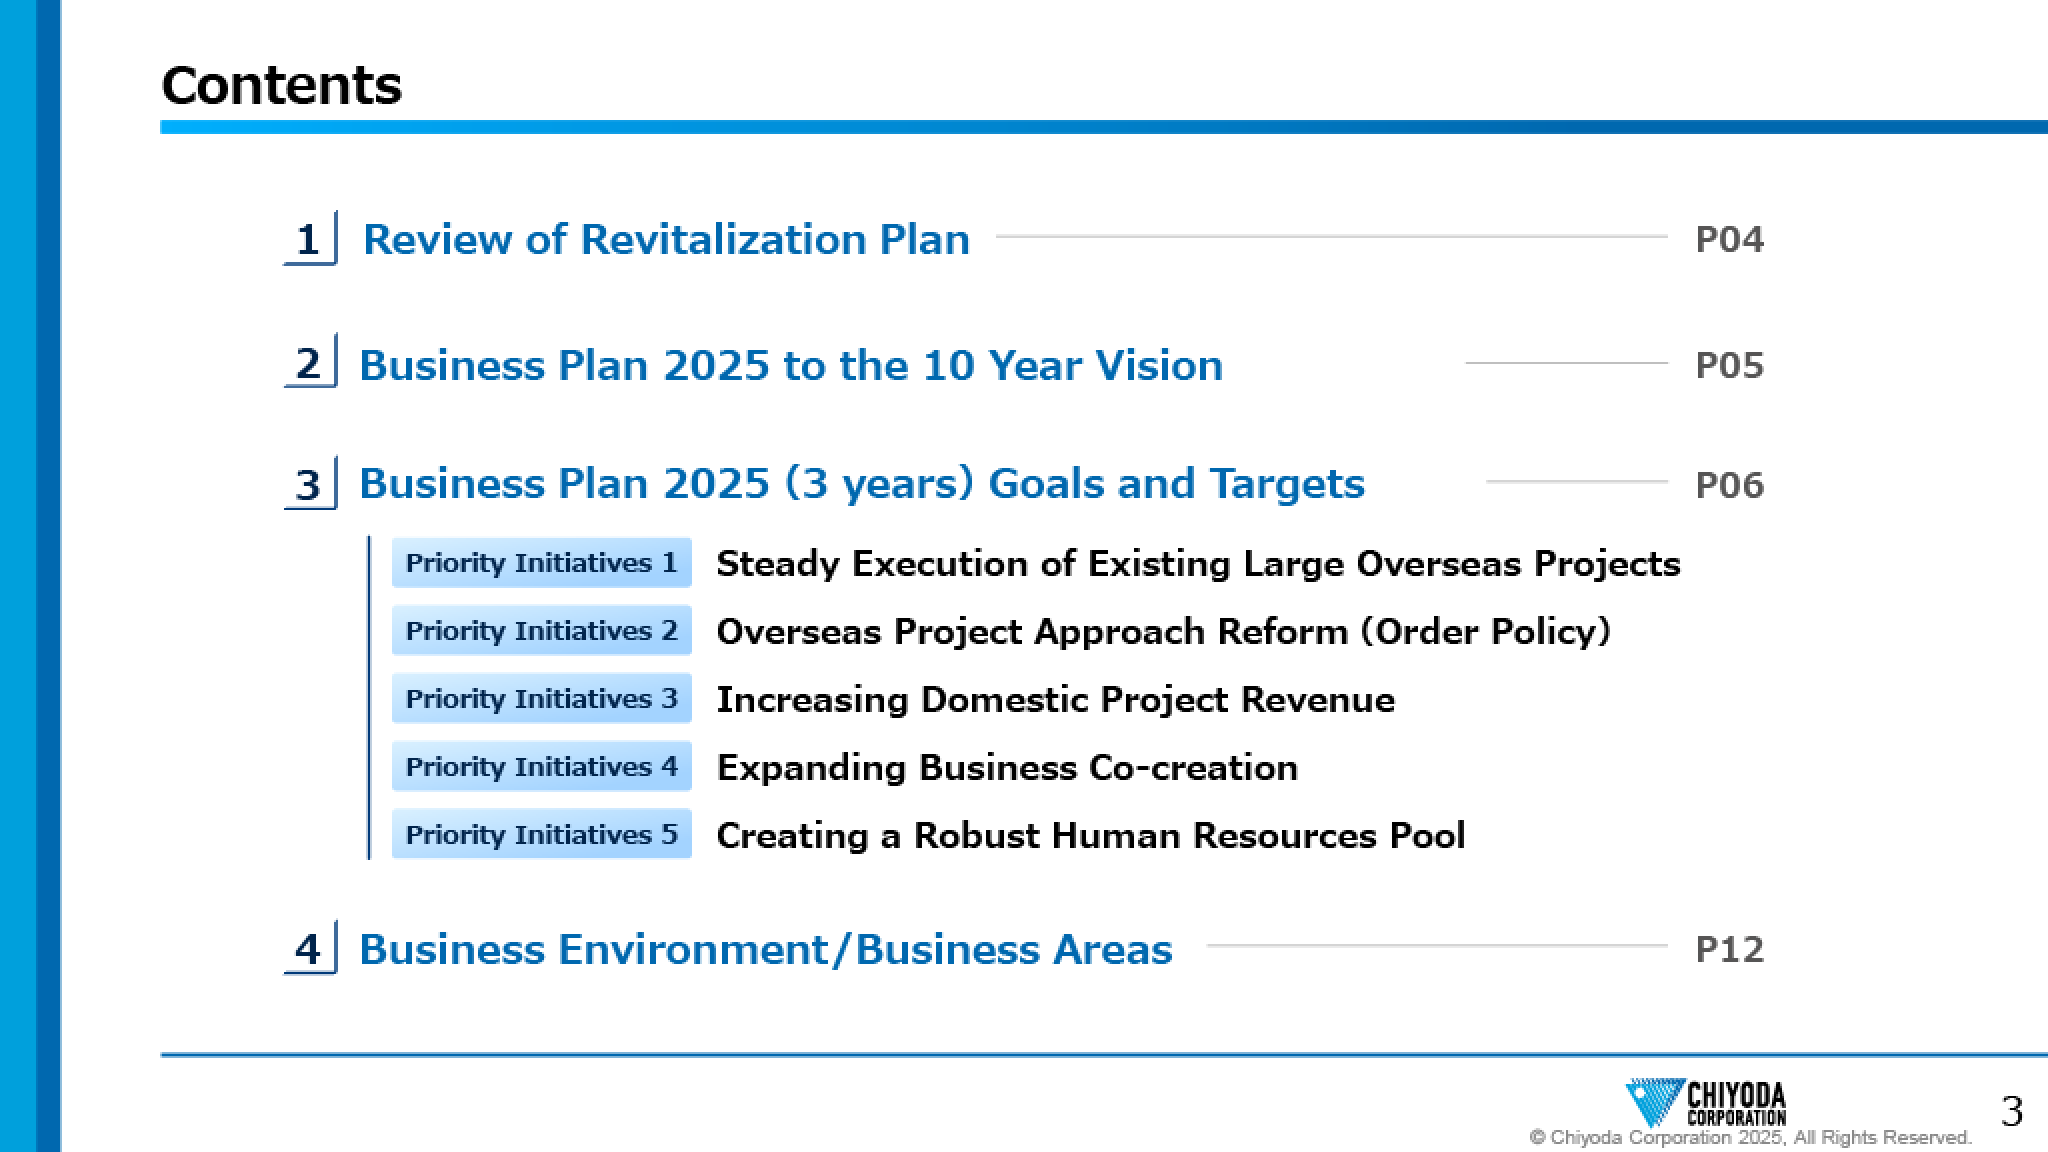
Task: Click slide page number 3
Action: click(x=2012, y=1111)
